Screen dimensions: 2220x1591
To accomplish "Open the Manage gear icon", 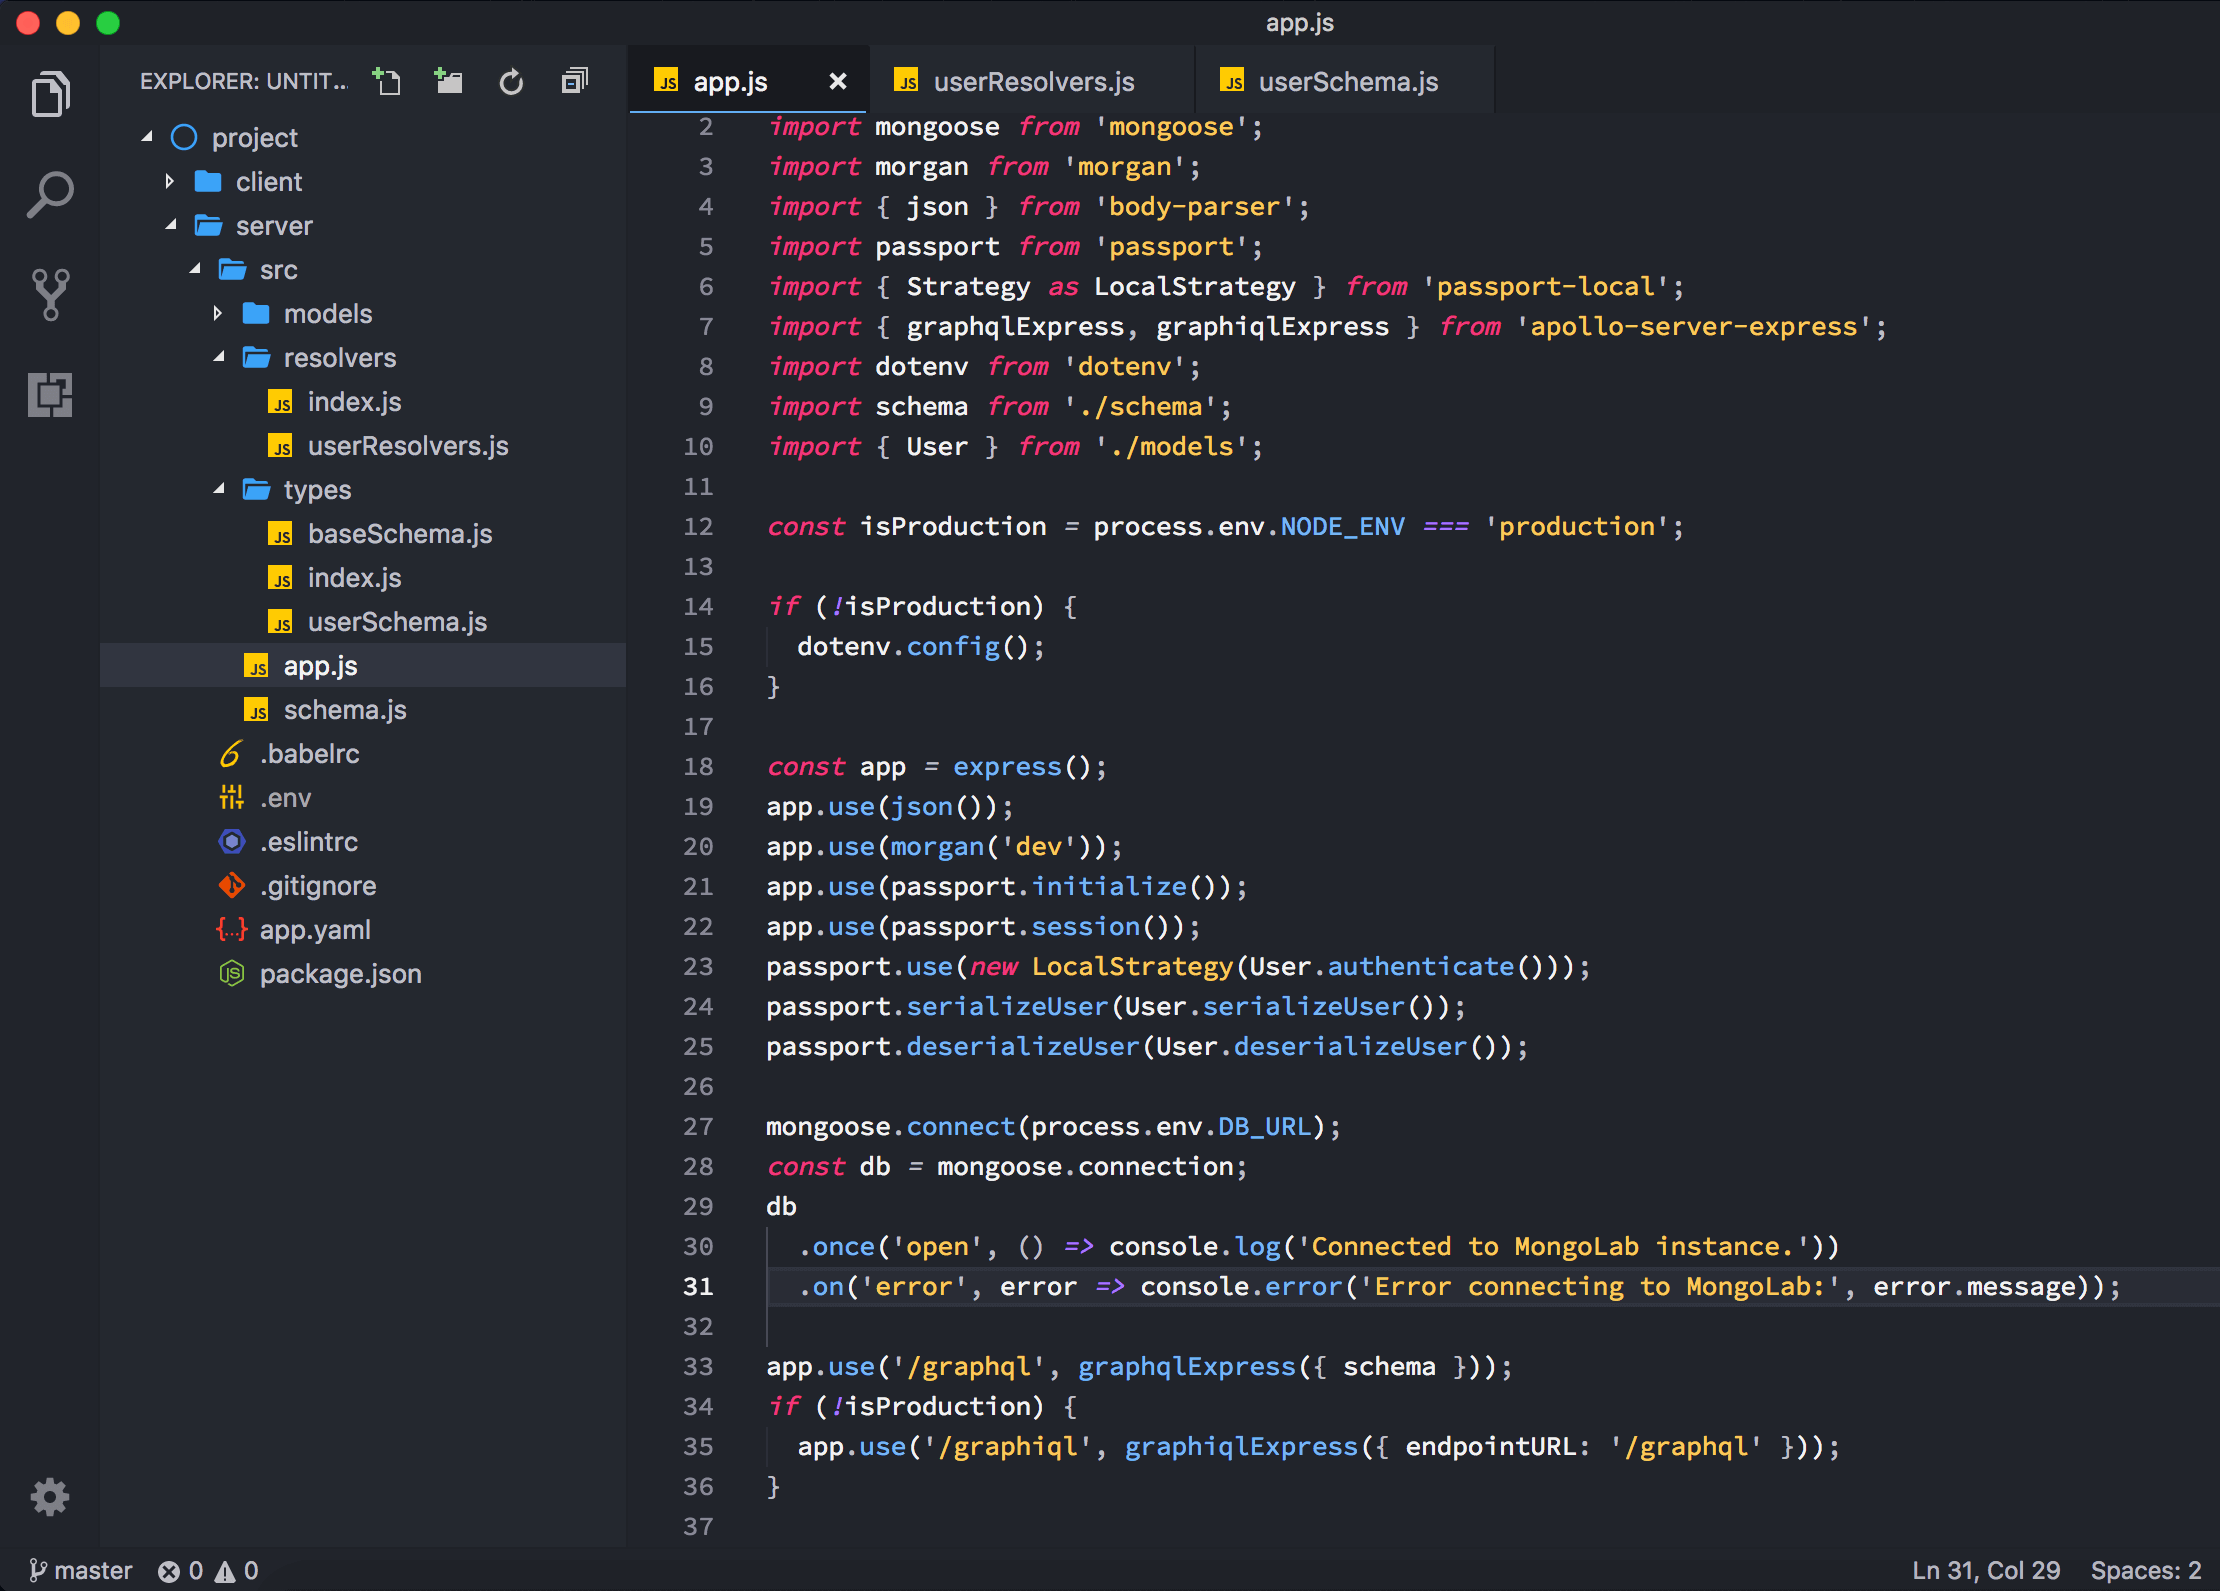I will (x=50, y=1497).
